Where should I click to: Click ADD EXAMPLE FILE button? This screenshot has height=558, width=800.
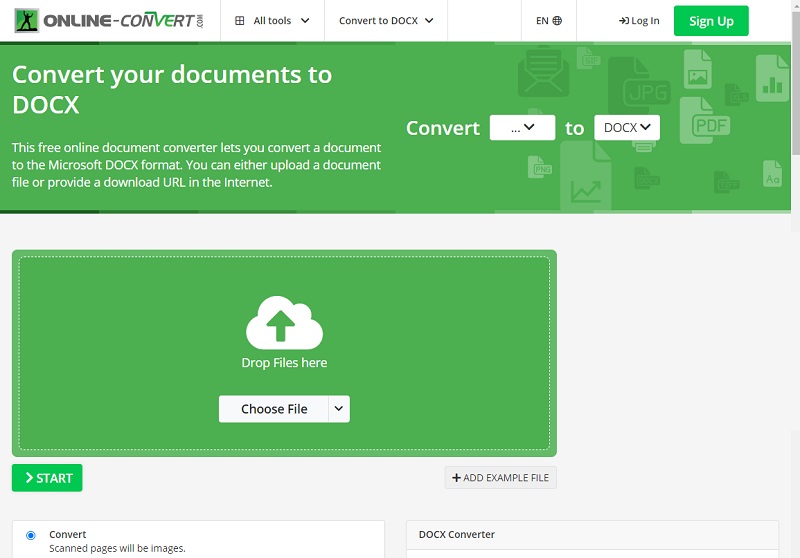pyautogui.click(x=501, y=478)
